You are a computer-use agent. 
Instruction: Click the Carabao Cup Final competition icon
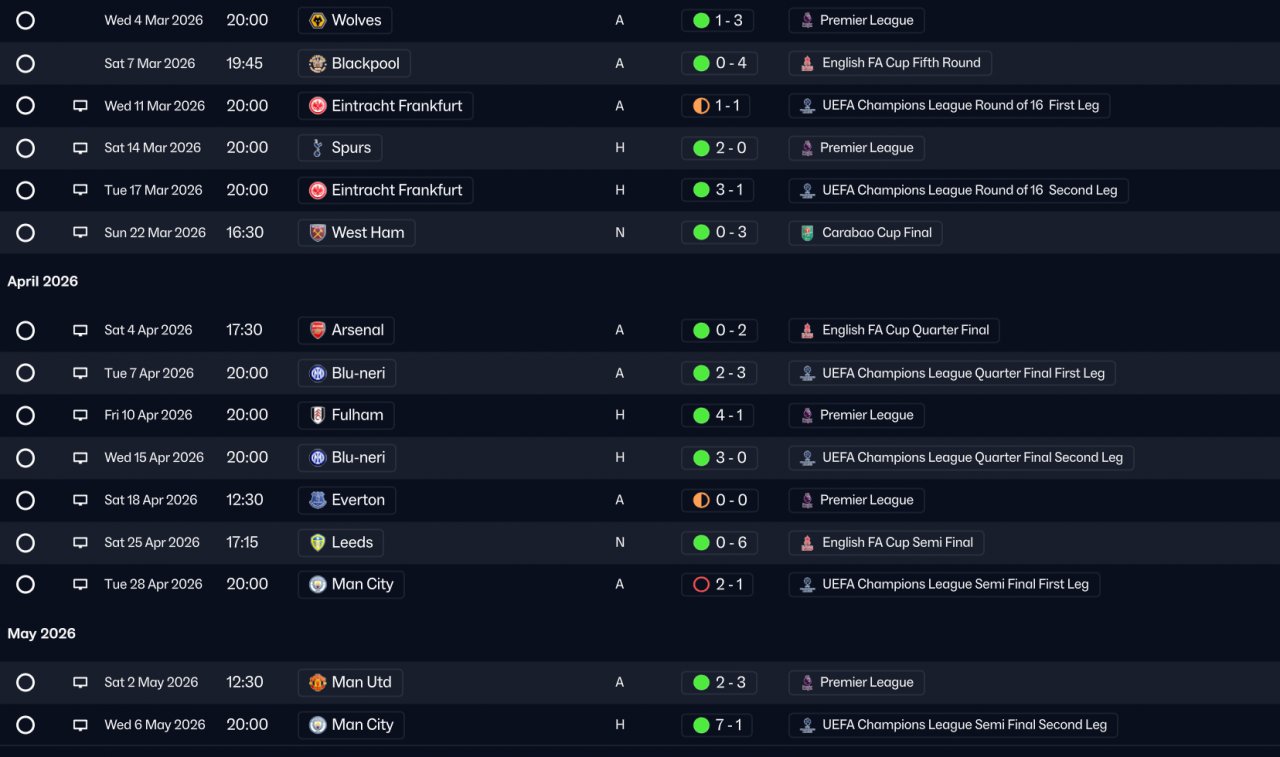[807, 233]
